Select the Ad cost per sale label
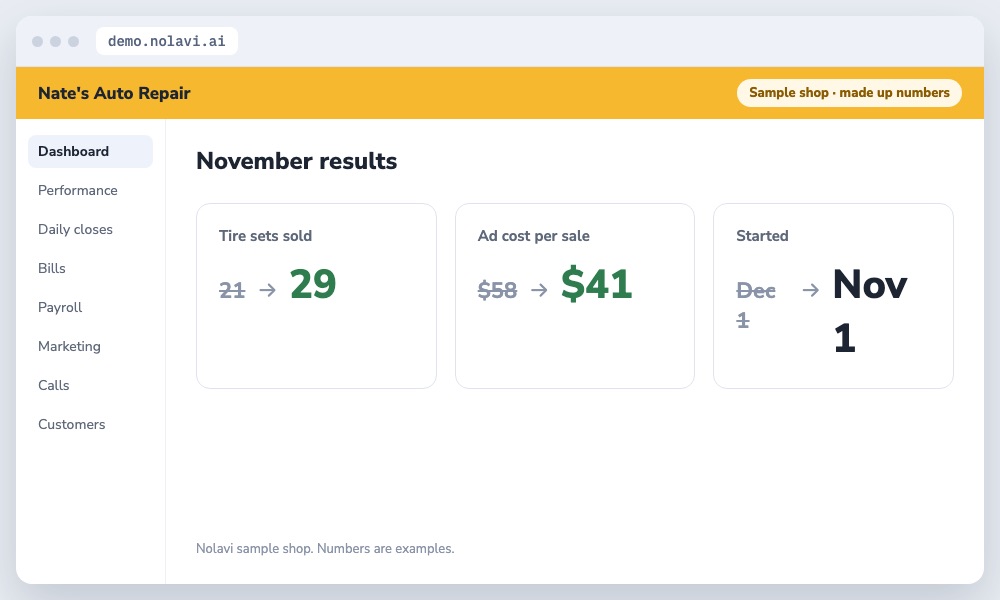The image size is (1000, 600). tap(534, 236)
